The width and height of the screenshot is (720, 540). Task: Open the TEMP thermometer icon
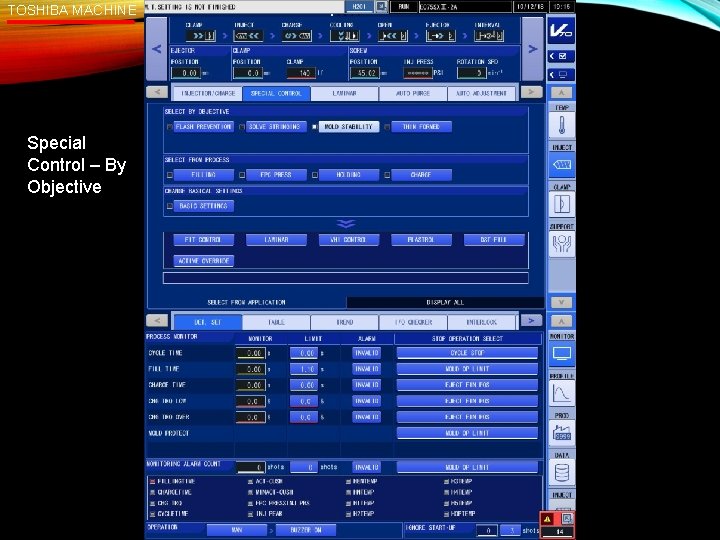tap(561, 124)
